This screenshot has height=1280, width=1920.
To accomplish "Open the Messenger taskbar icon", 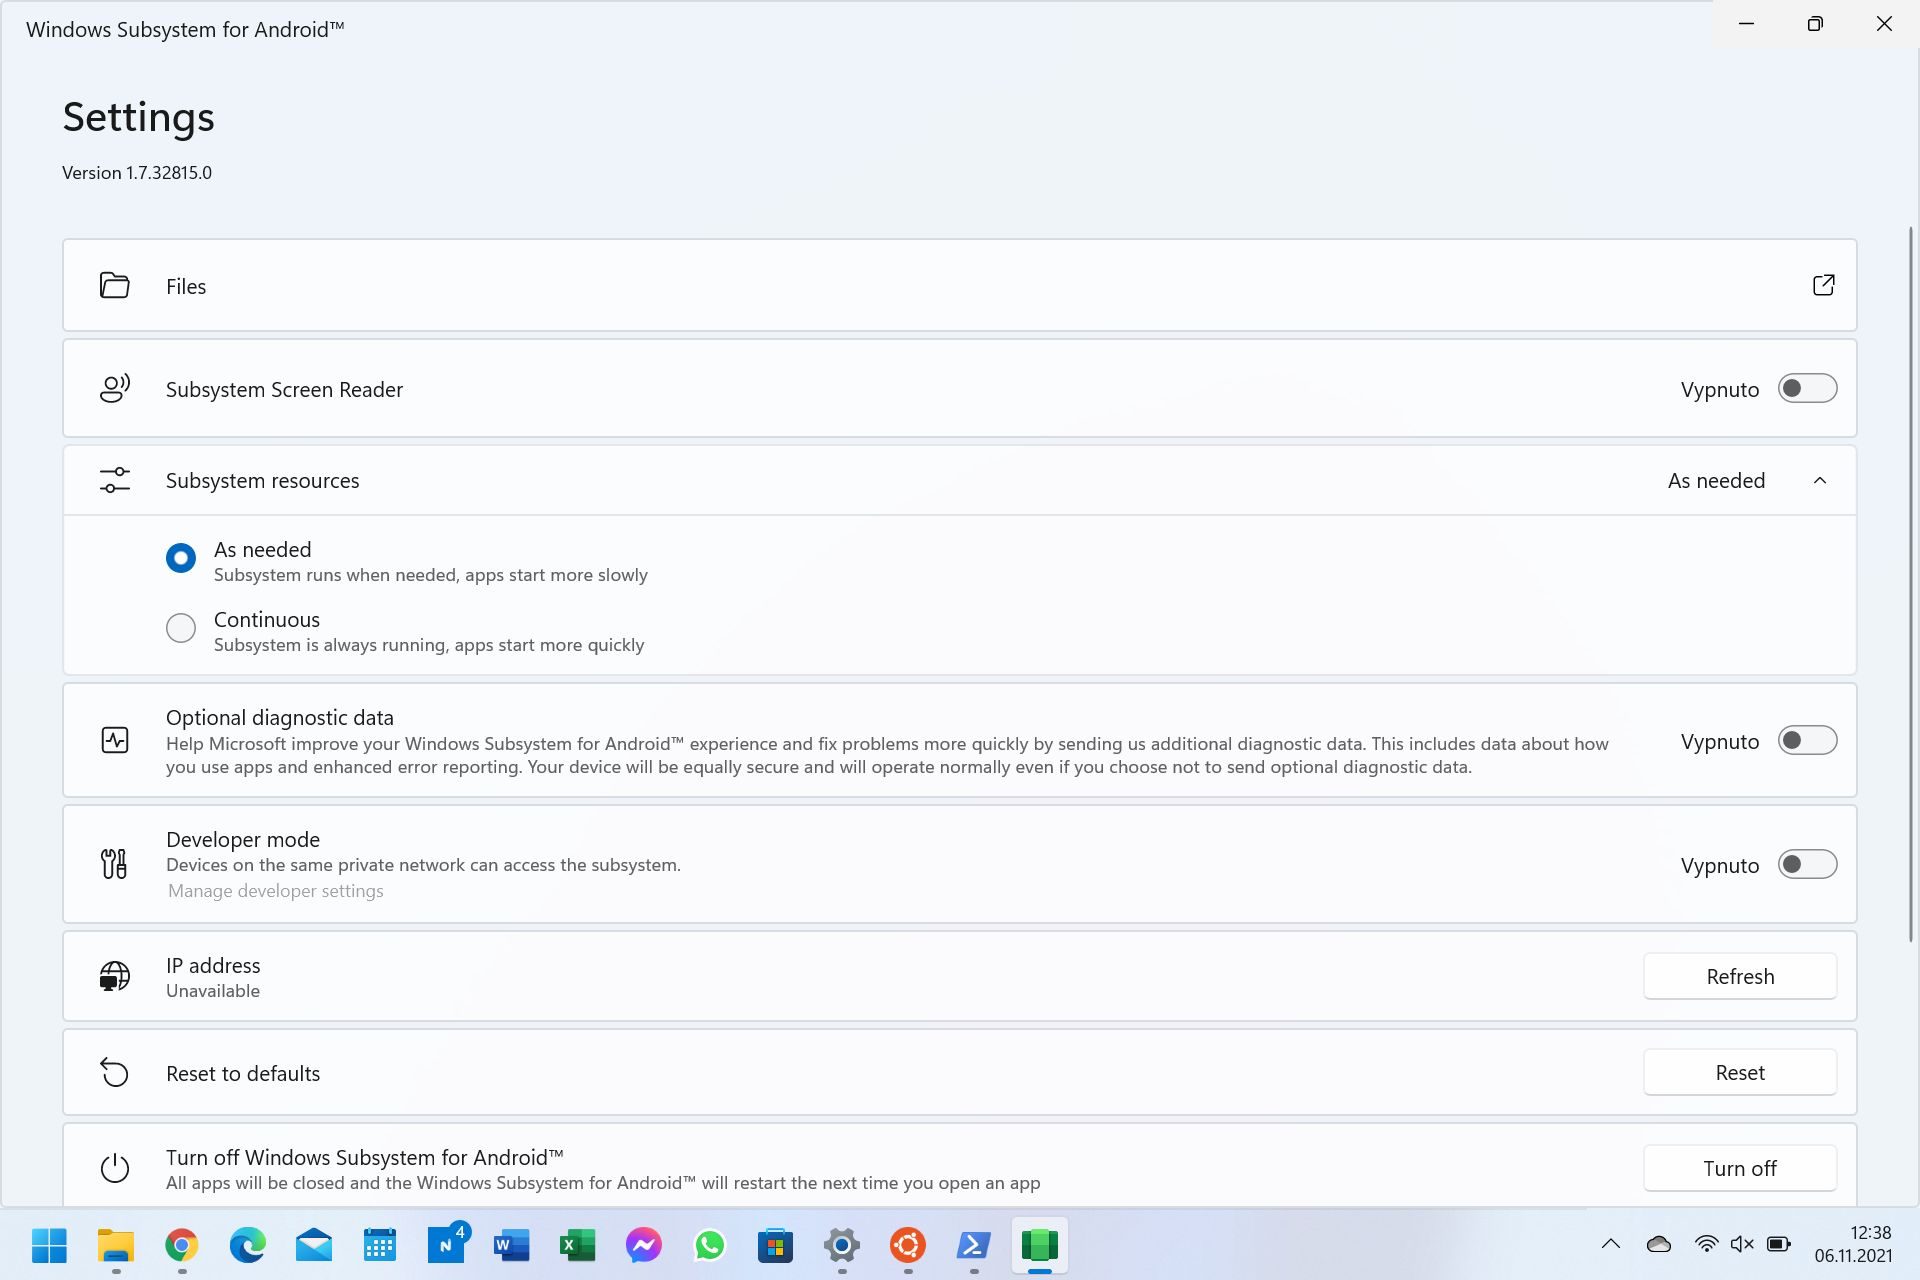I will [644, 1245].
